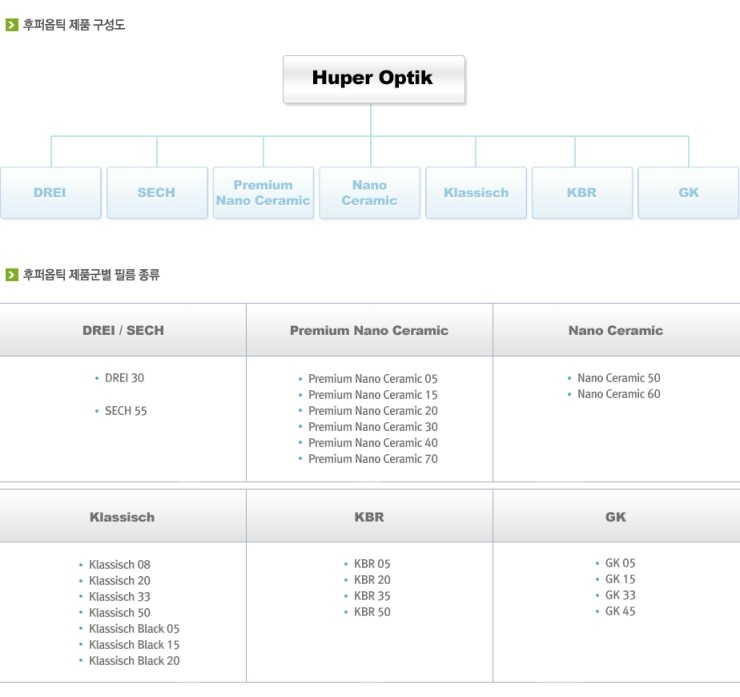This screenshot has width=740, height=697.
Task: Select the GK 45 item
Action: [x=620, y=611]
